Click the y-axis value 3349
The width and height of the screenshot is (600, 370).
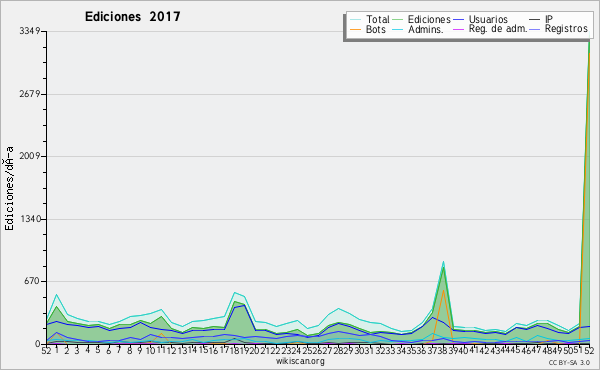pos(30,31)
